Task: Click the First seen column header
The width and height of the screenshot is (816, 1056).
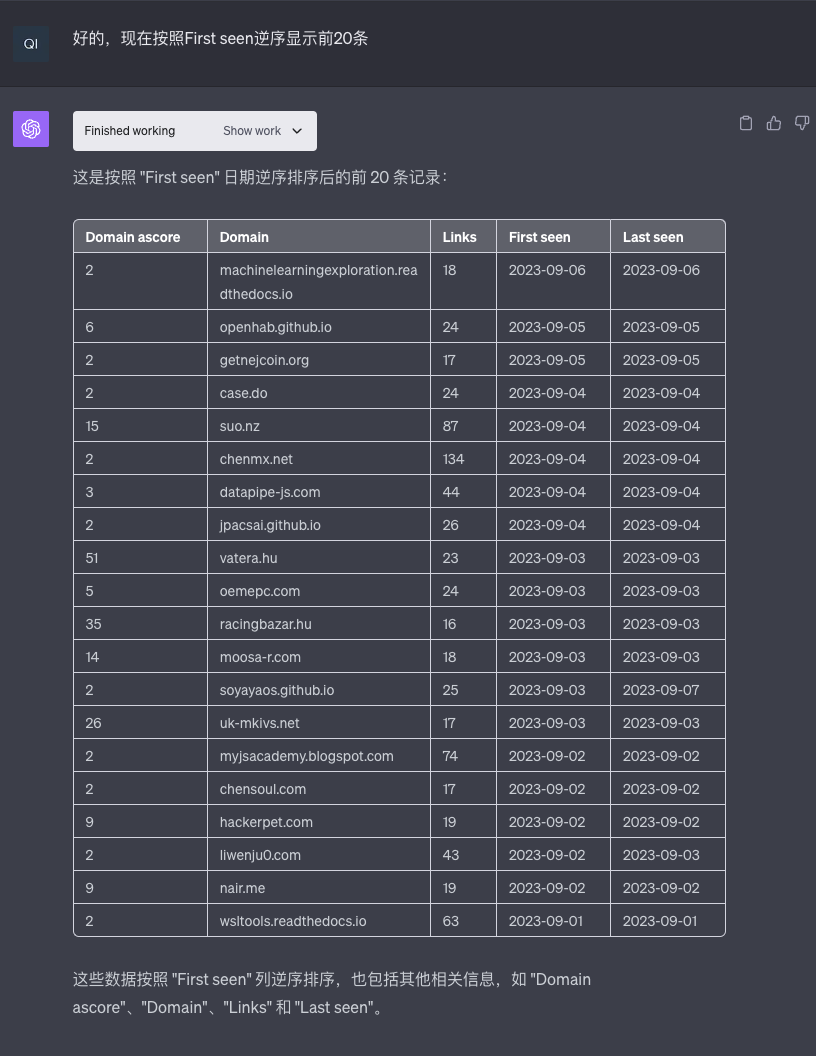Action: pyautogui.click(x=539, y=237)
